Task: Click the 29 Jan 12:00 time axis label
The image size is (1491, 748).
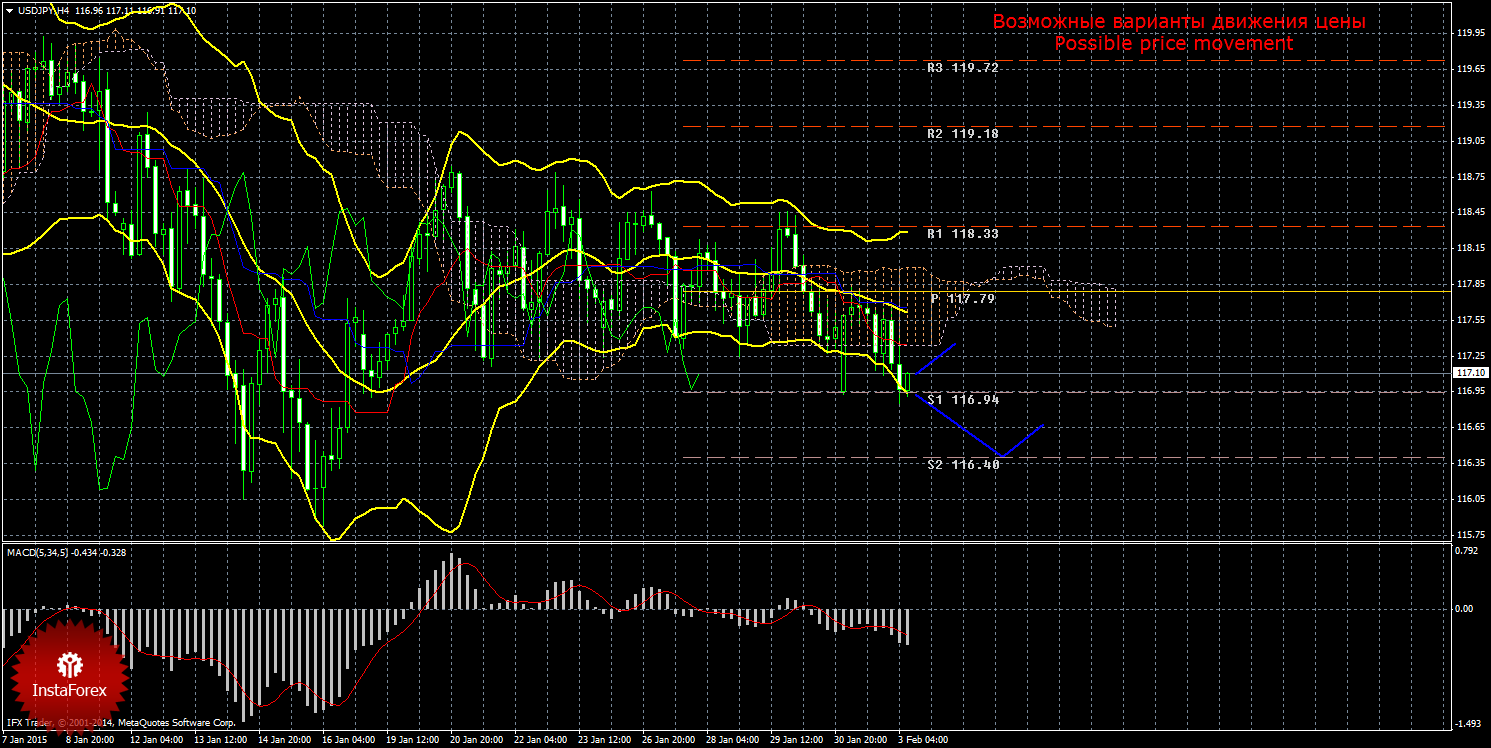Action: [x=796, y=741]
